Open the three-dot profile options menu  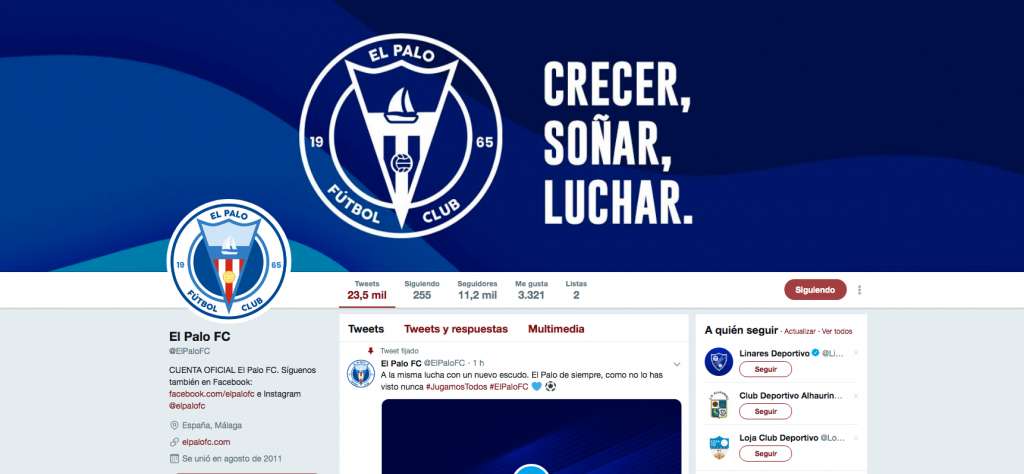[859, 290]
